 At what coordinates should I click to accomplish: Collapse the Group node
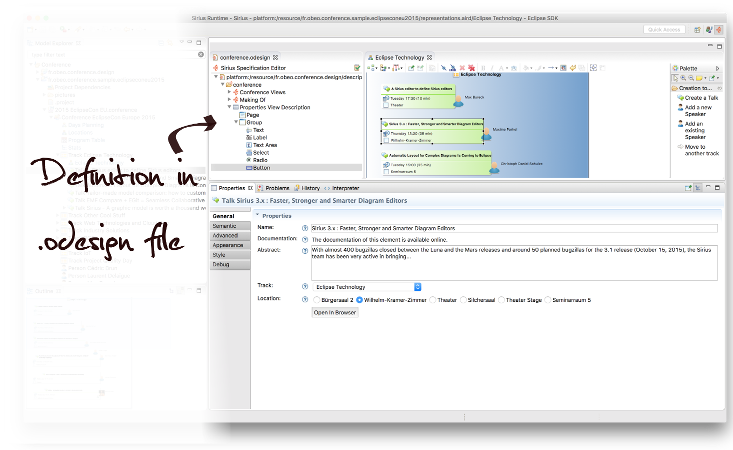pos(236,122)
